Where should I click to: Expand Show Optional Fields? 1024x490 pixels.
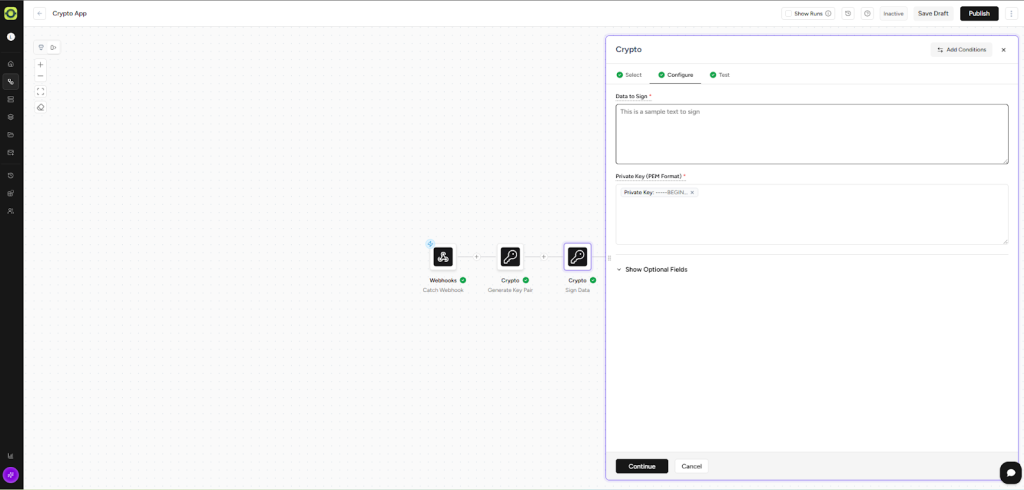(655, 270)
